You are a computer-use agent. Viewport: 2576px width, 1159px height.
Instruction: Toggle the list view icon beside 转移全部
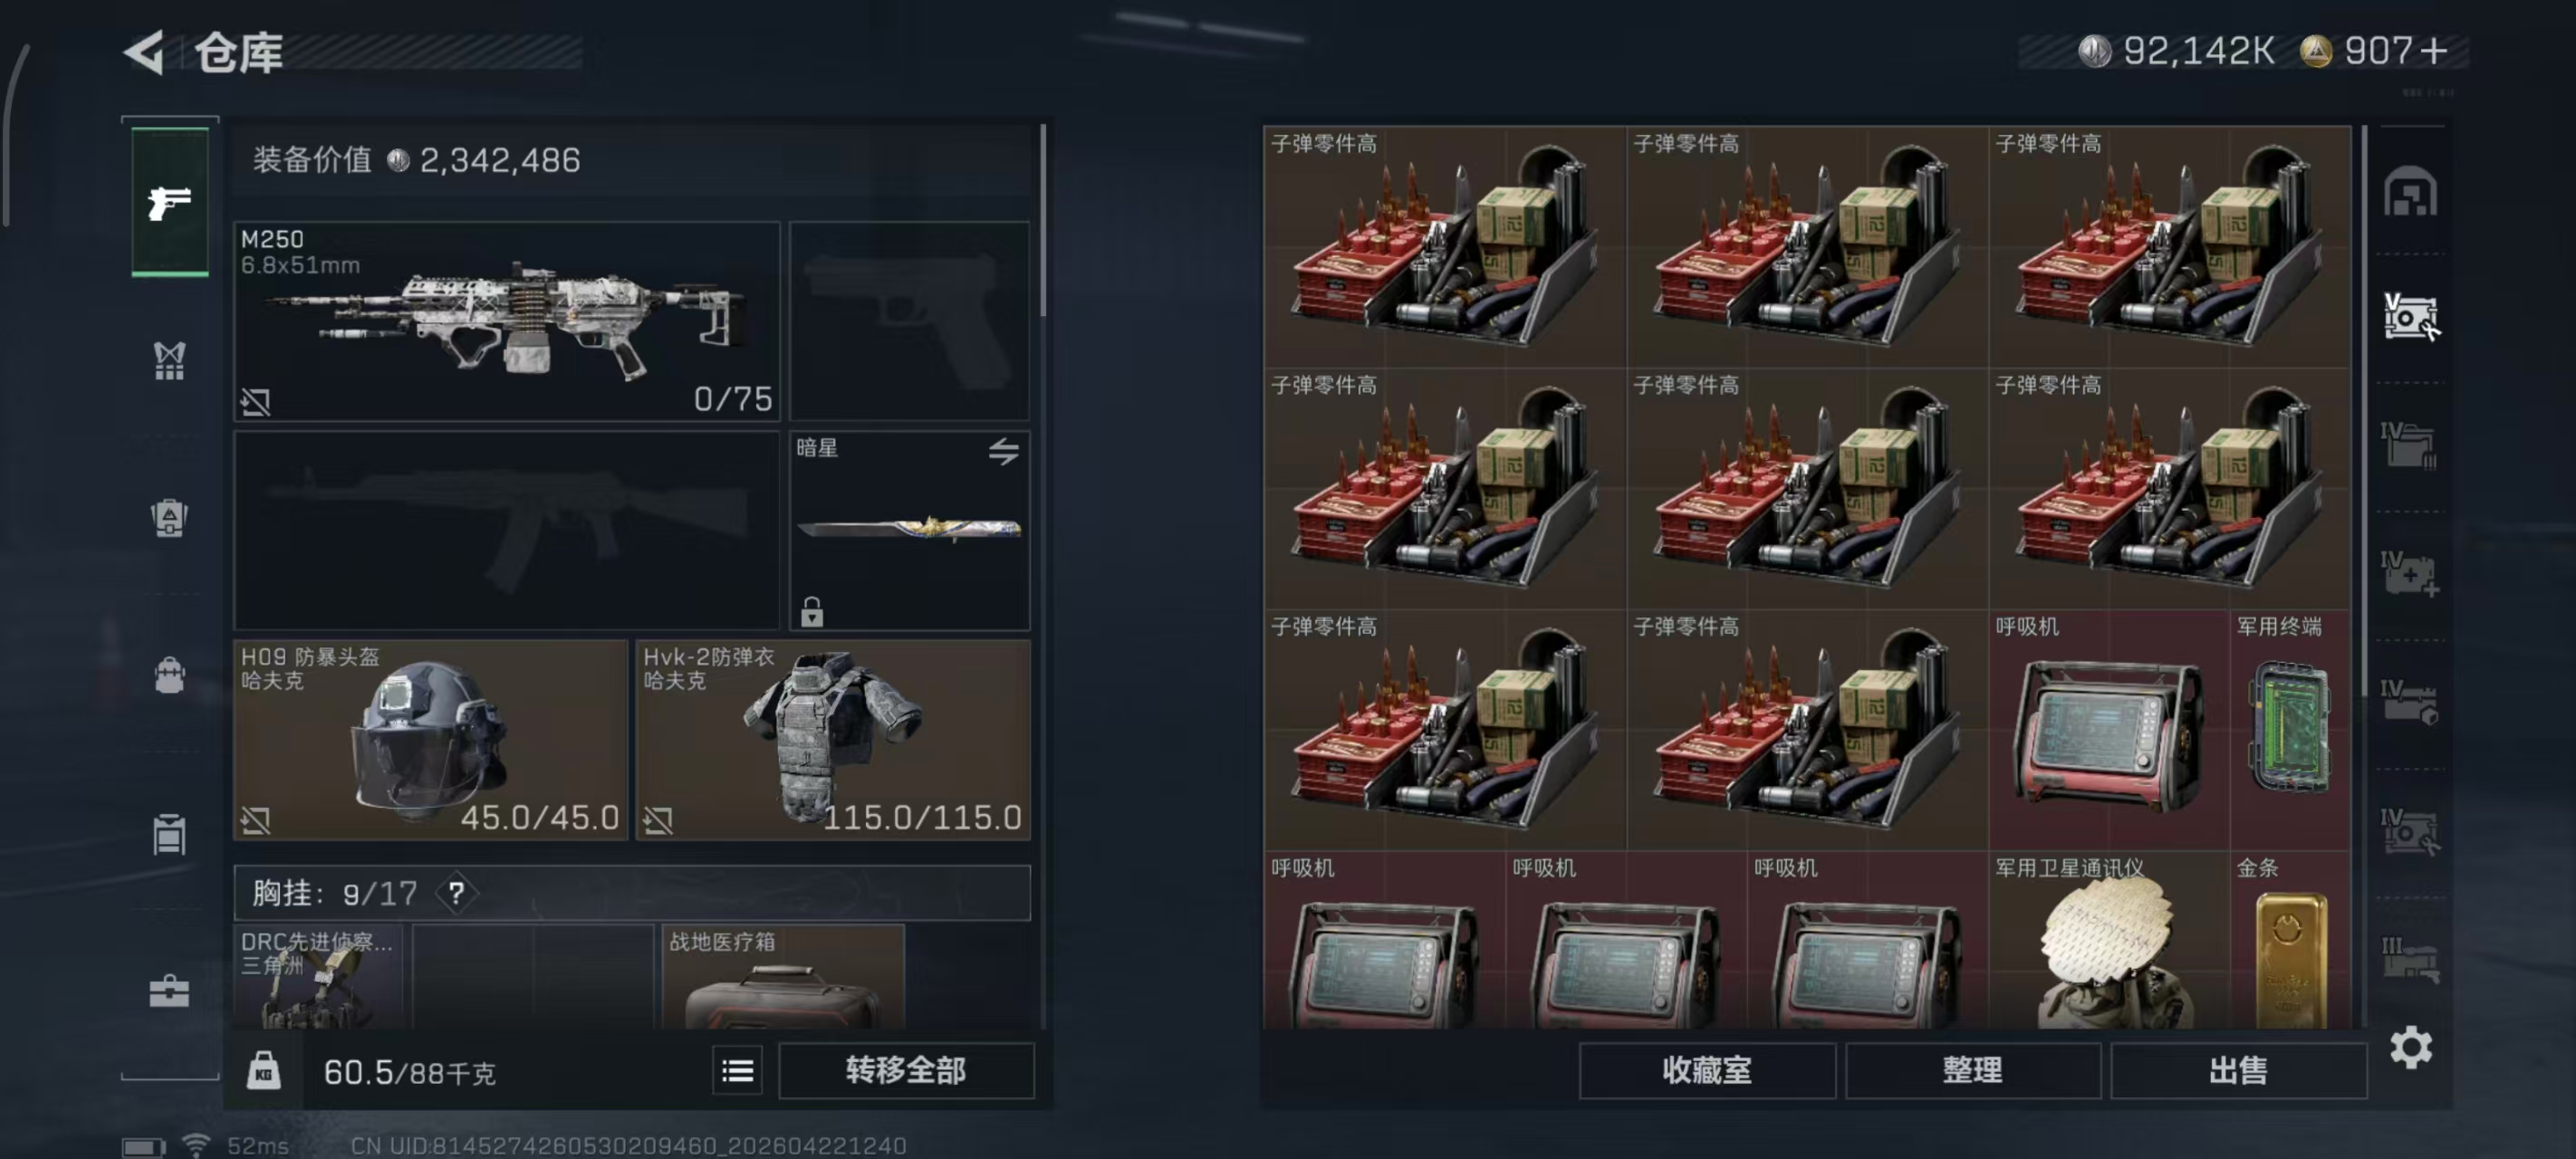point(737,1072)
